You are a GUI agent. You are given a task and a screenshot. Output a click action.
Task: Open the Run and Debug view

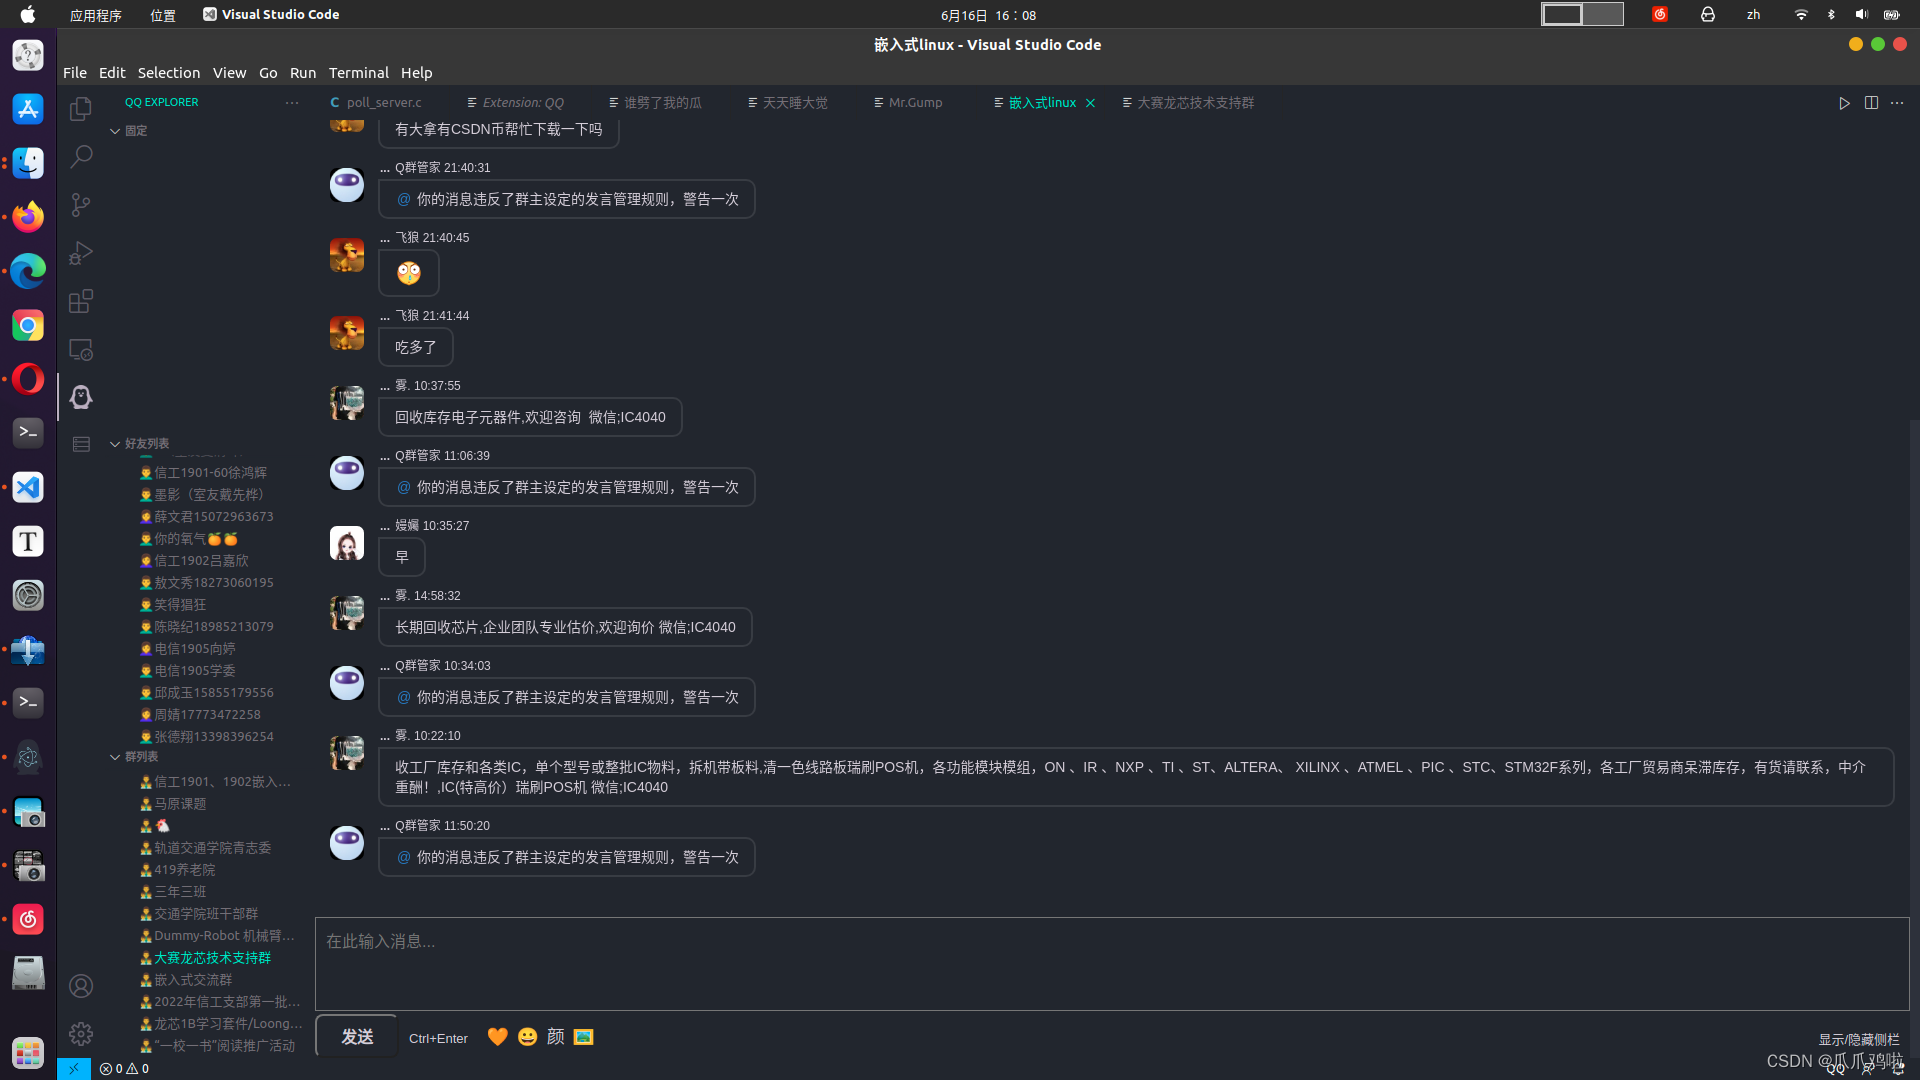(x=81, y=253)
